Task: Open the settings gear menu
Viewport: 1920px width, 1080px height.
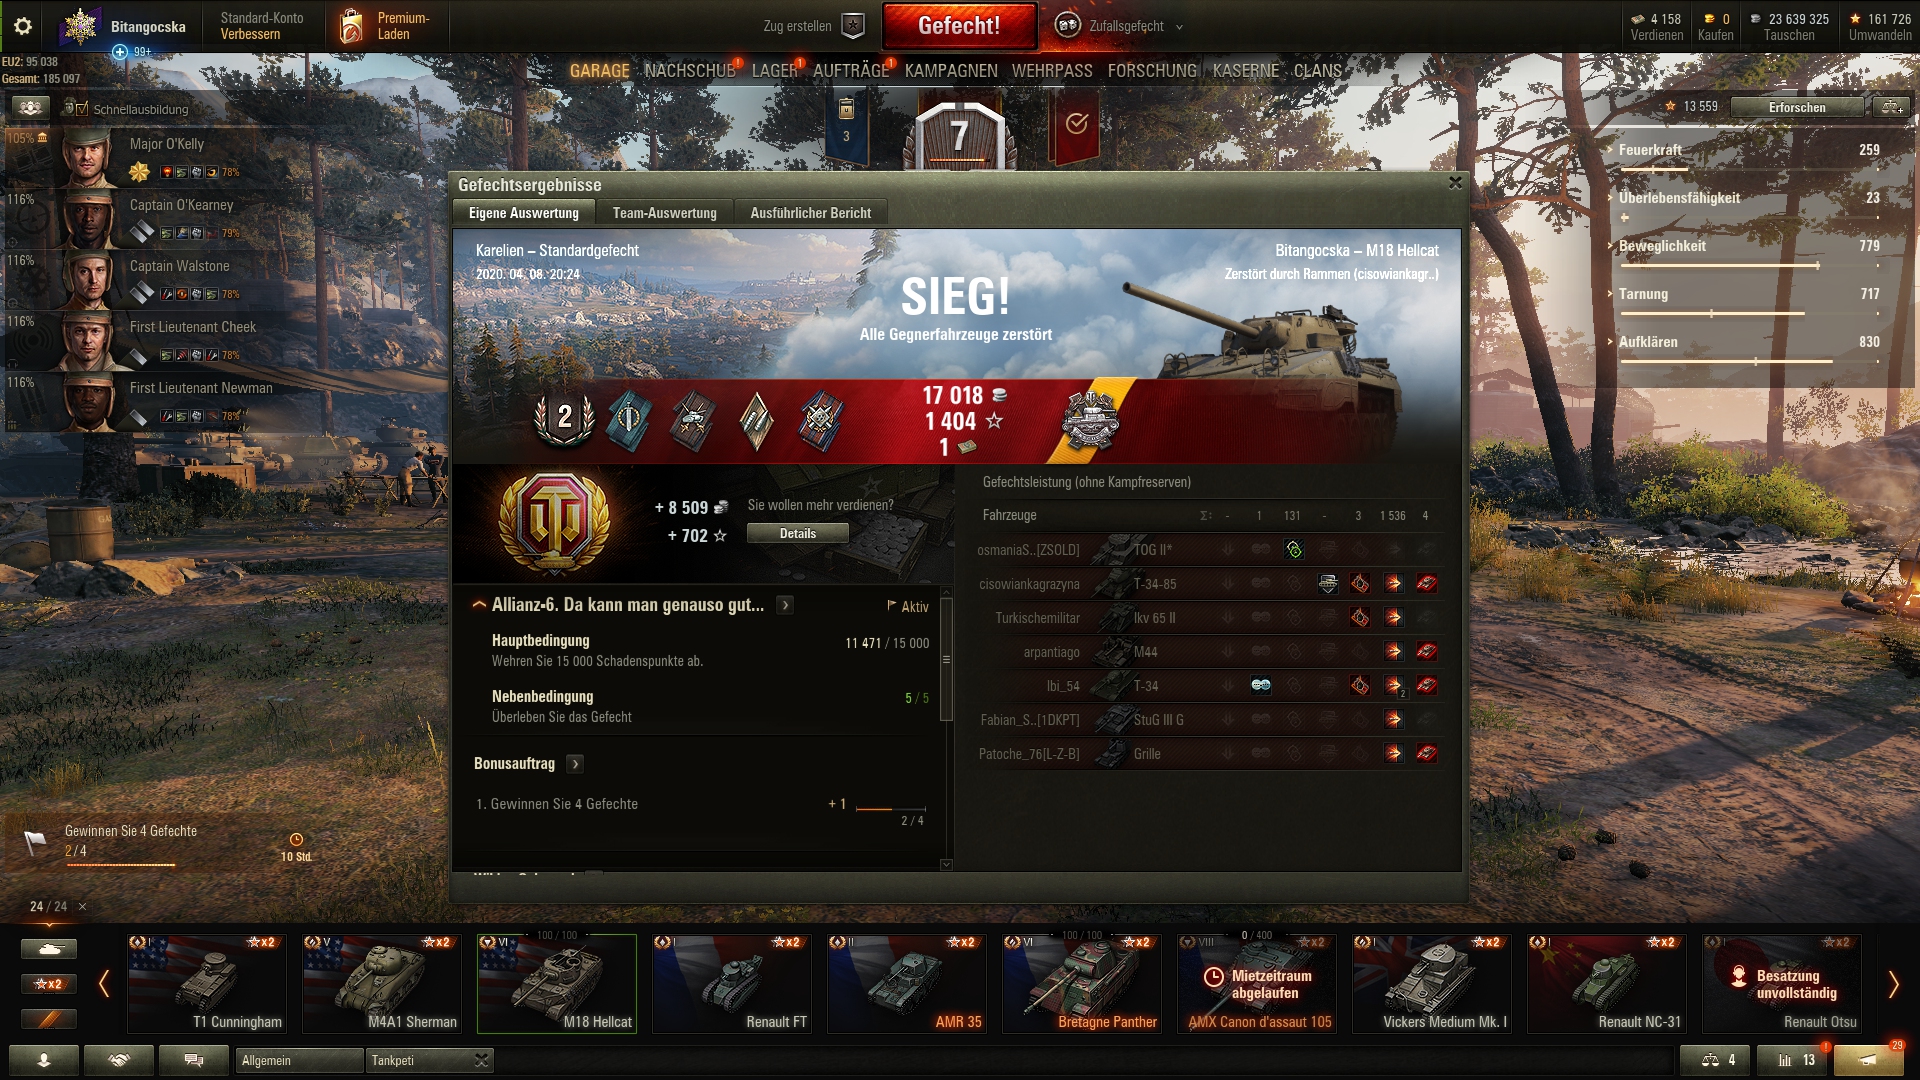Action: pyautogui.click(x=22, y=26)
